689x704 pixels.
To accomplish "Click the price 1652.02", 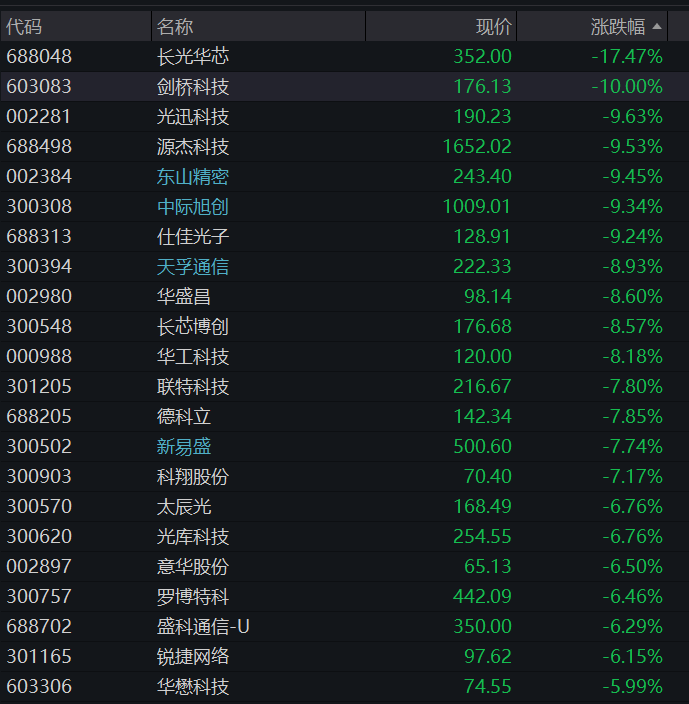I will click(x=477, y=147).
